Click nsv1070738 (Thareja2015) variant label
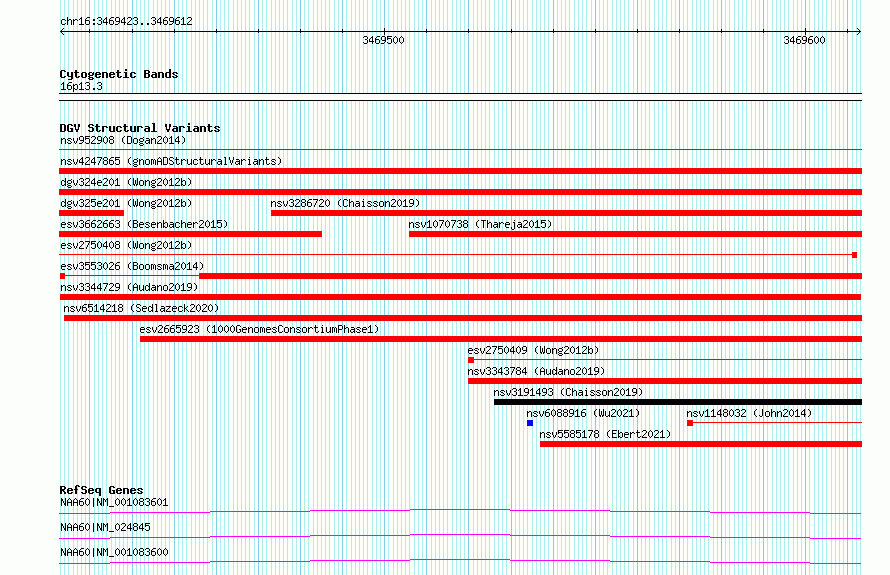Image resolution: width=890 pixels, height=575 pixels. 480,224
